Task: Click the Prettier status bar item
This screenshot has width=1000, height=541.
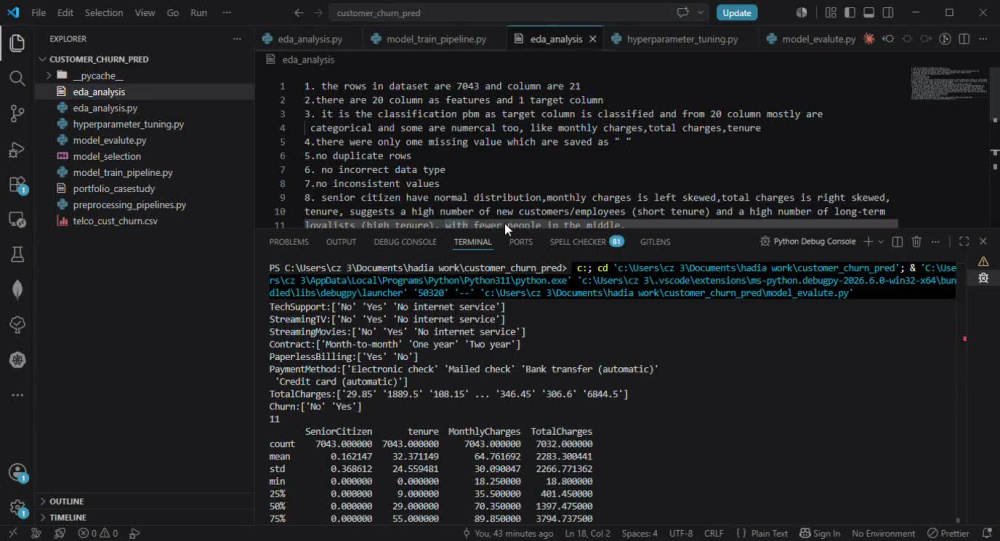Action: (x=949, y=533)
